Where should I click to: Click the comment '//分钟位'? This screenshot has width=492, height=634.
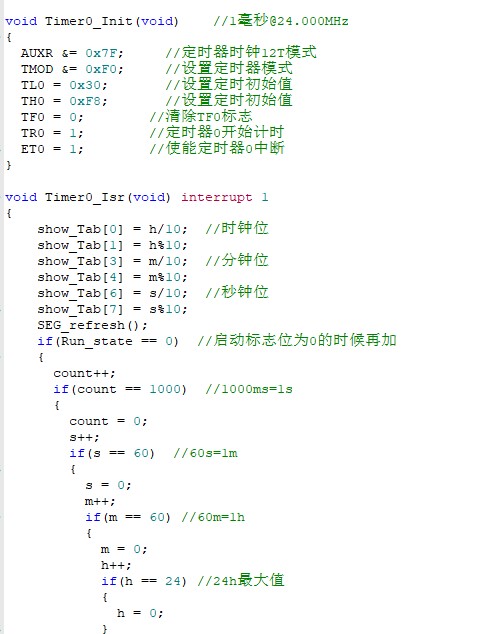pyautogui.click(x=237, y=260)
